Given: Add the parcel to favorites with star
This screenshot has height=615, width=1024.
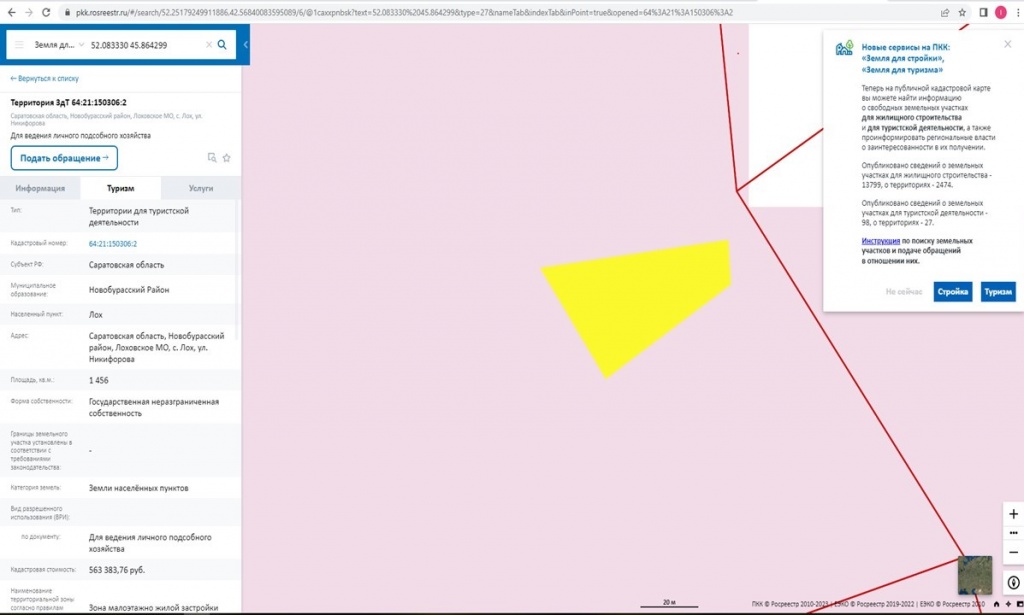Looking at the screenshot, I should 227,158.
